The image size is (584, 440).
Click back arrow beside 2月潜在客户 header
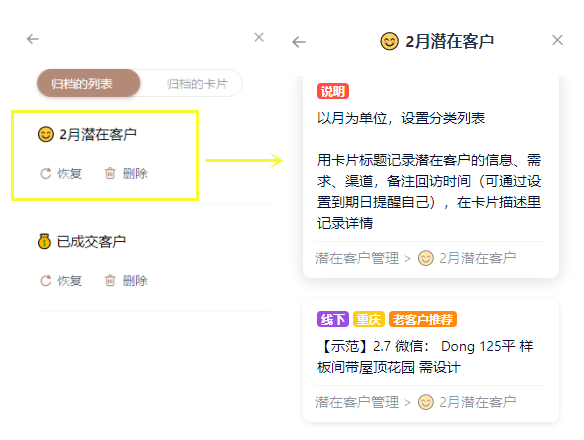click(x=299, y=42)
